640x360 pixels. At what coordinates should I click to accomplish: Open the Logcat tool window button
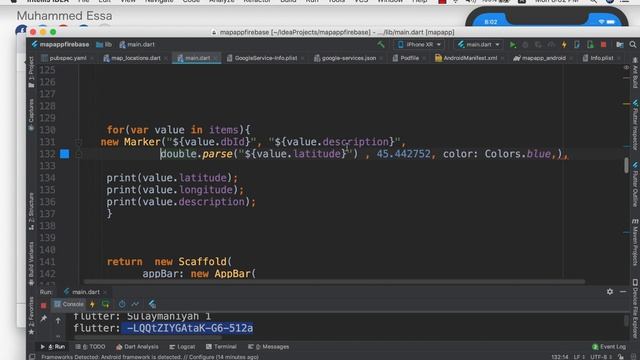(x=182, y=347)
